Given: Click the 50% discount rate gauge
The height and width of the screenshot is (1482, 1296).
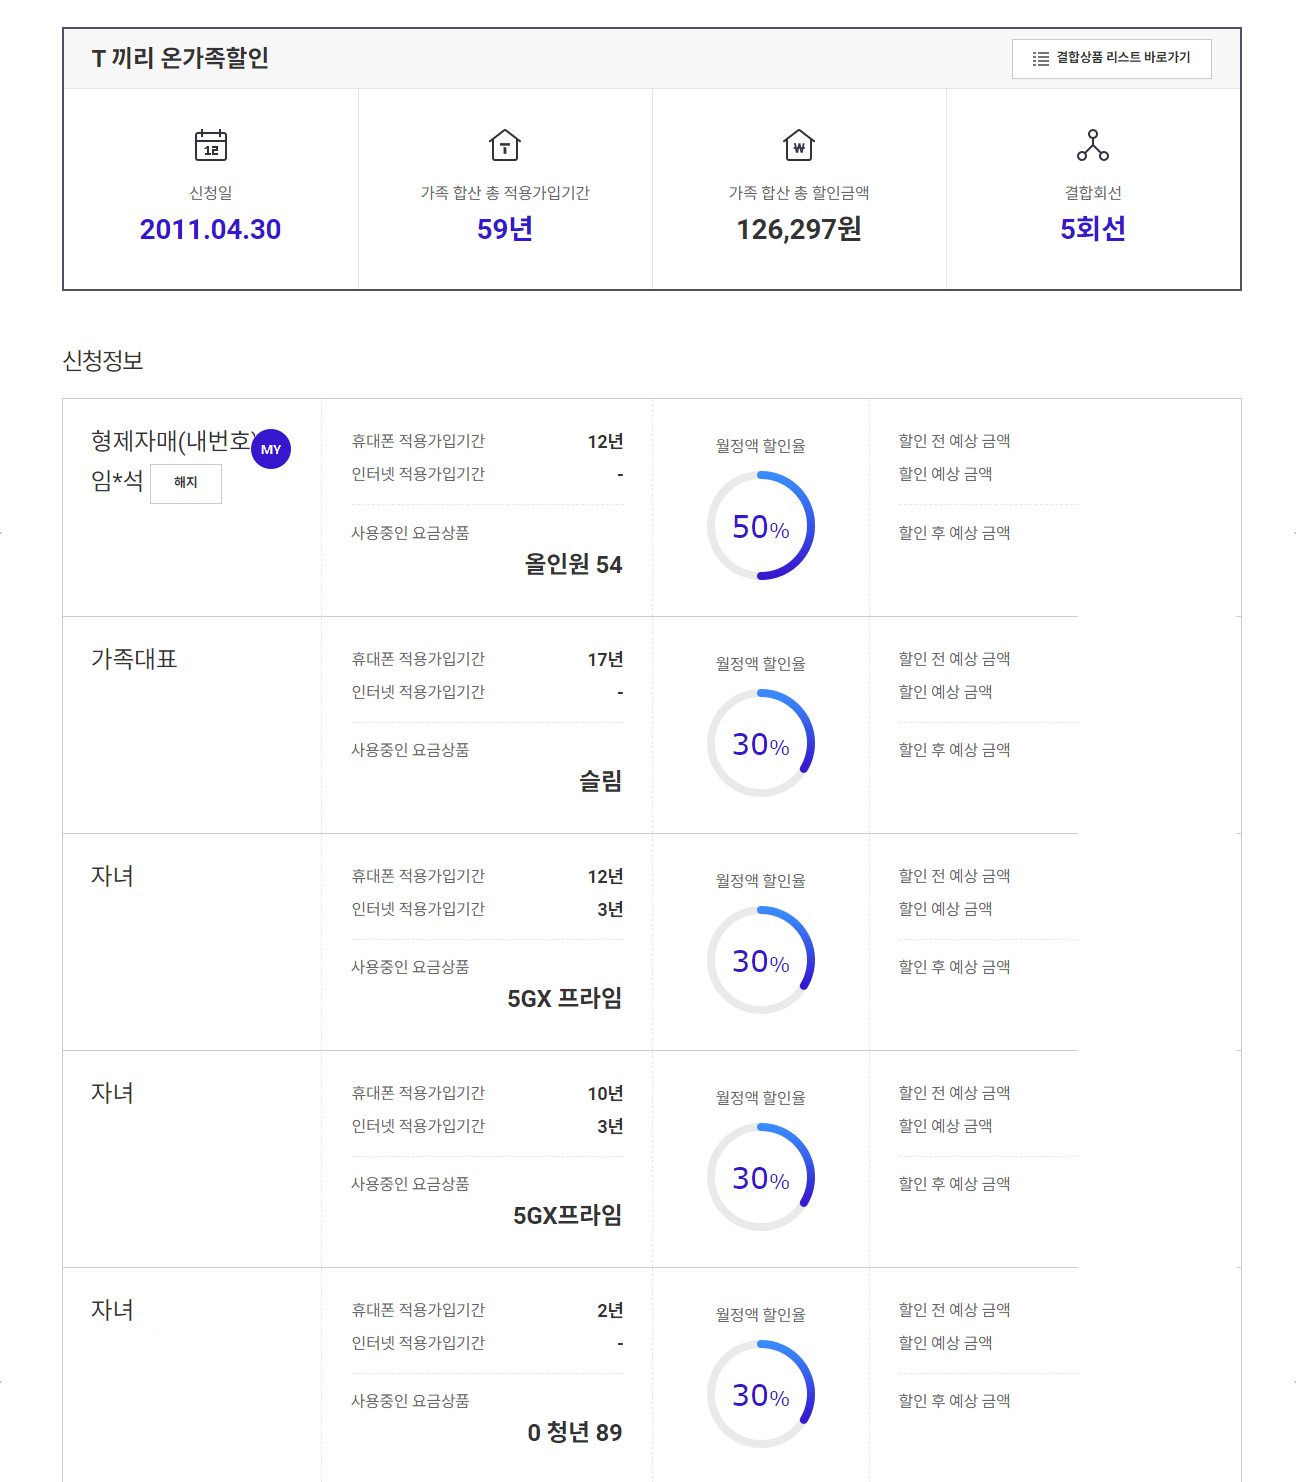Looking at the screenshot, I should [x=761, y=526].
